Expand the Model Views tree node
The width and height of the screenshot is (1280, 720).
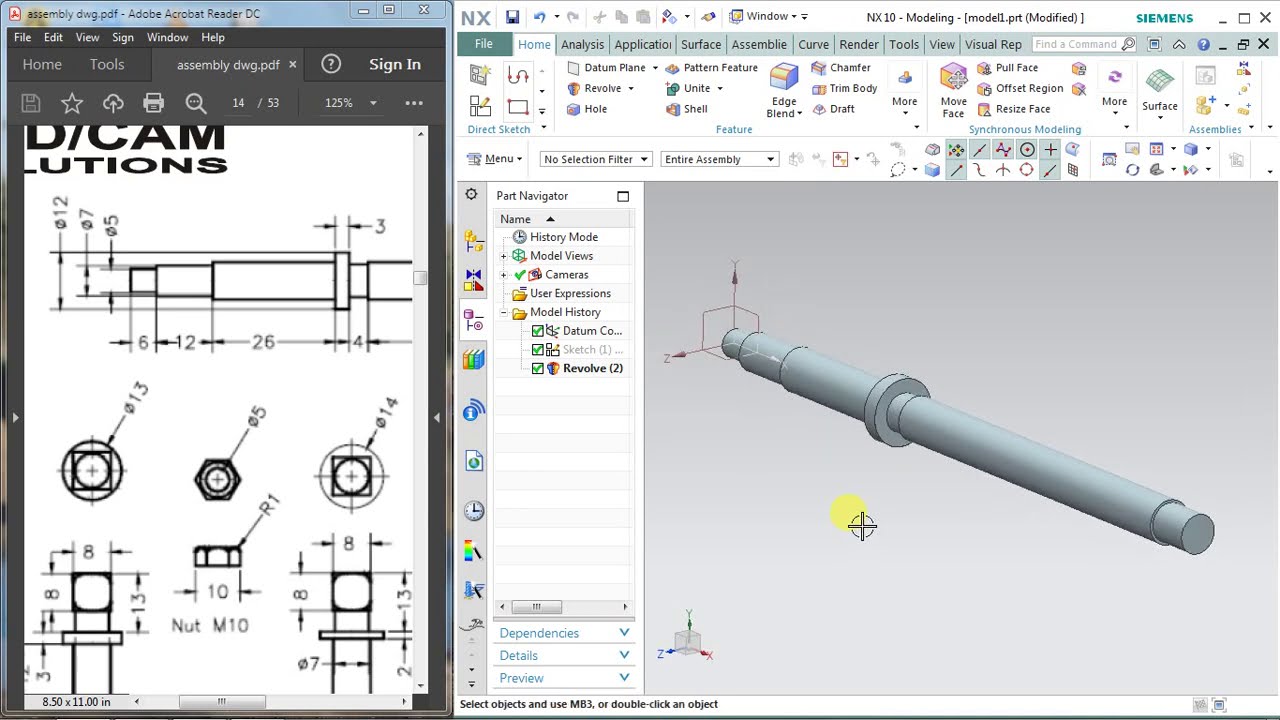pyautogui.click(x=504, y=256)
